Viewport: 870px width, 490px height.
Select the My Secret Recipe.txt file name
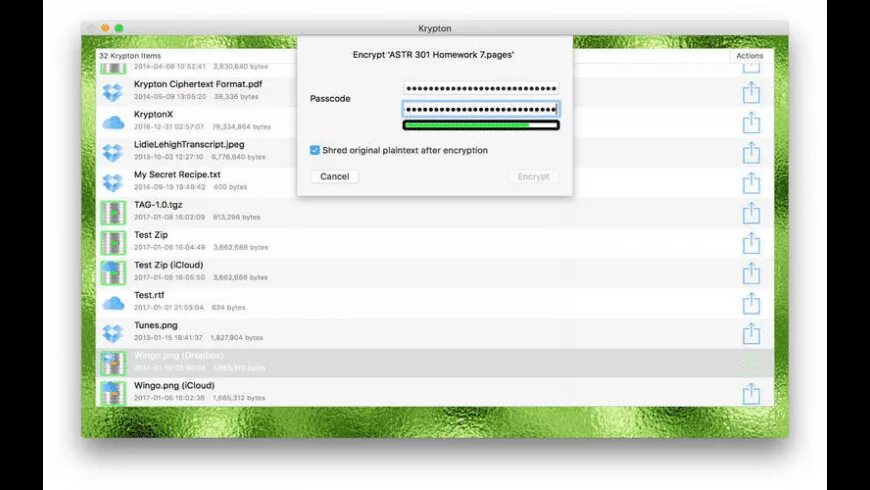point(177,174)
